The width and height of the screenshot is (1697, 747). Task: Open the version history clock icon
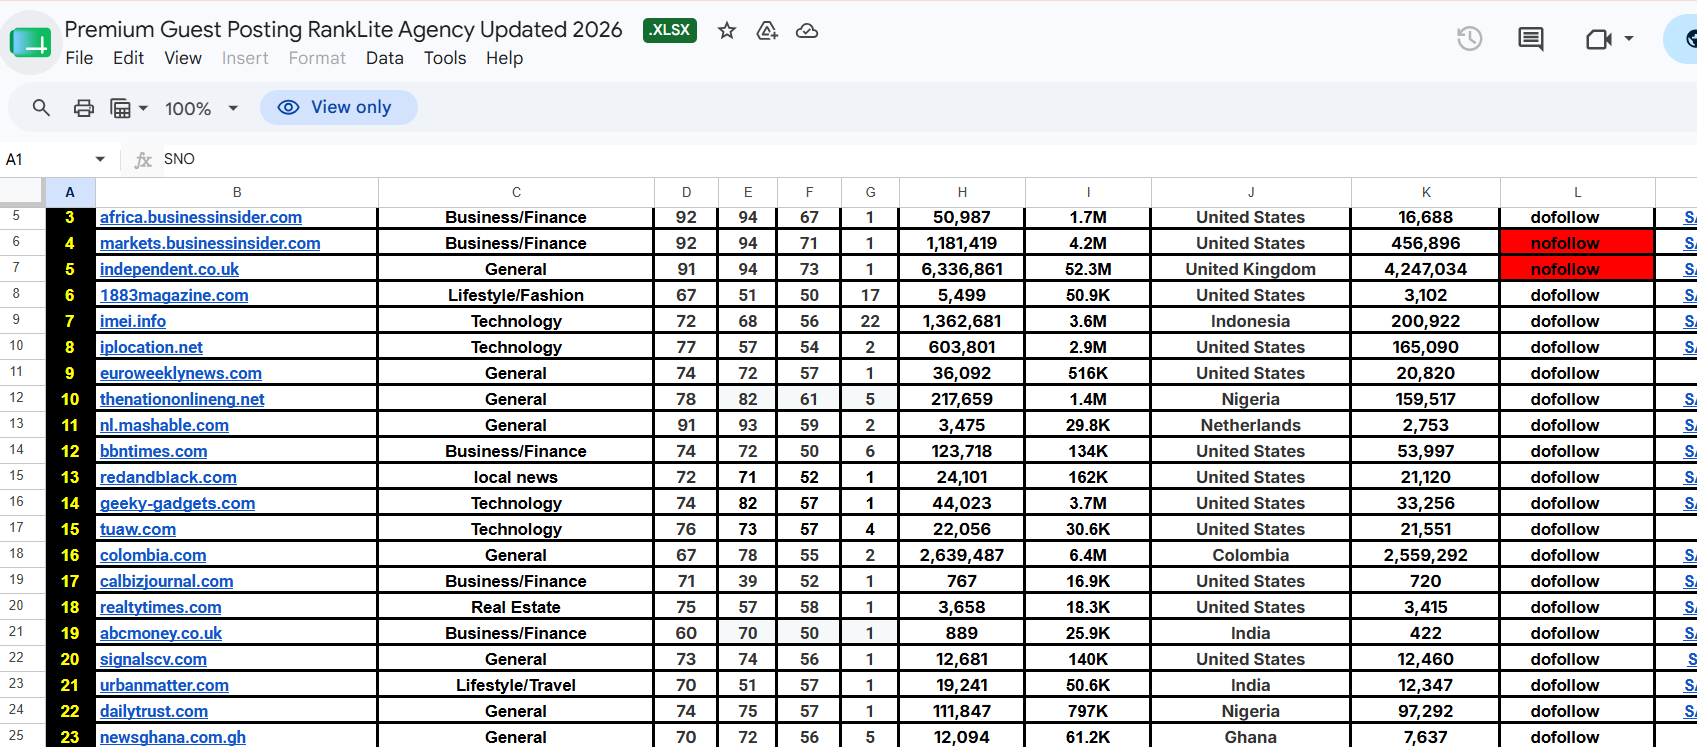(1469, 39)
